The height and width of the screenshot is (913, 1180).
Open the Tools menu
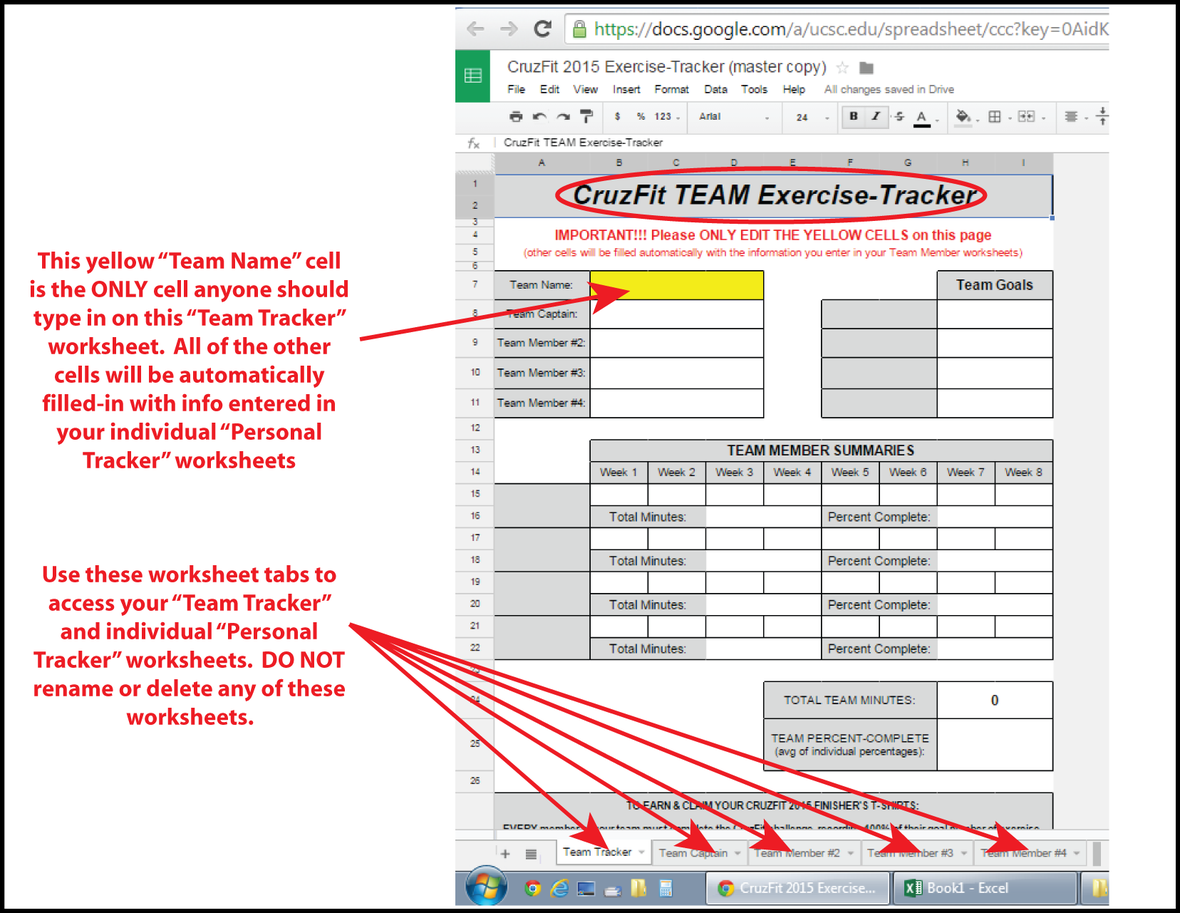754,90
